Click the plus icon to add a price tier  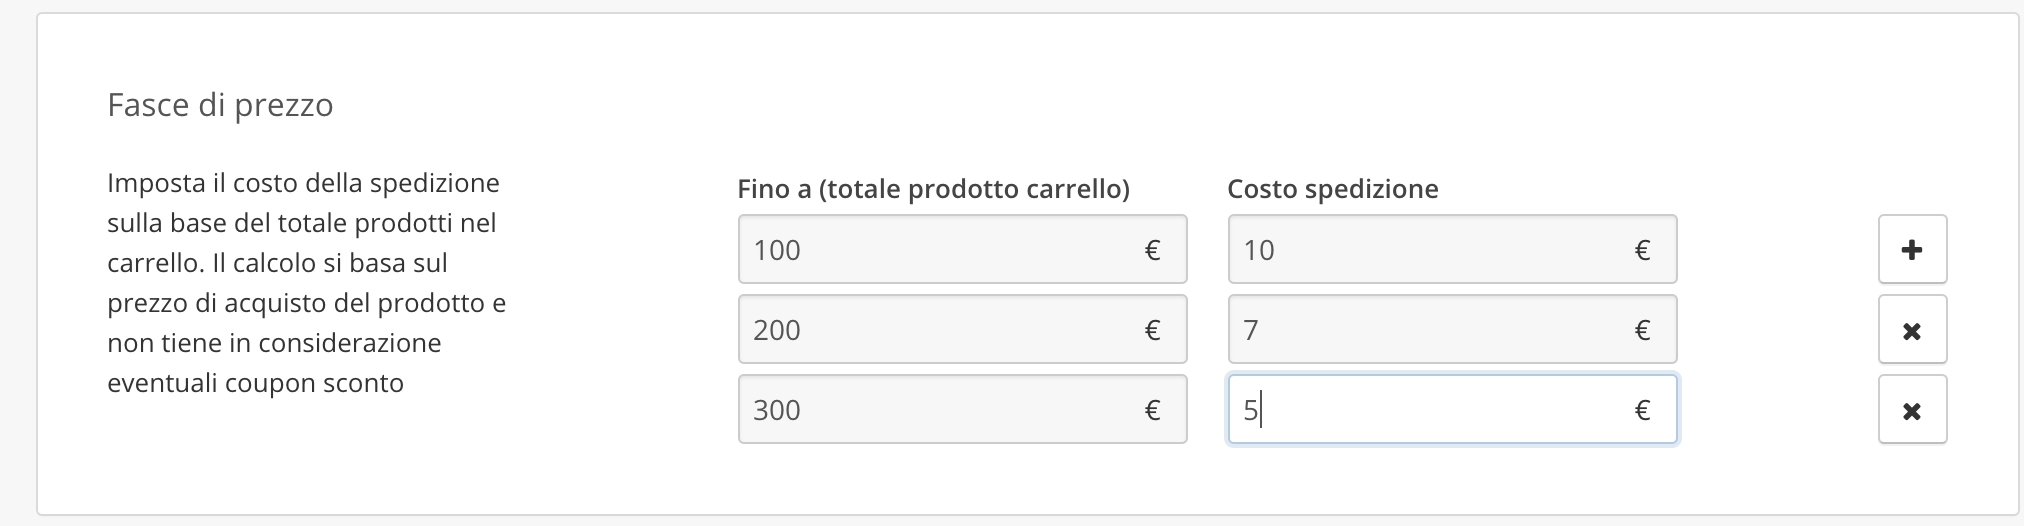click(x=1912, y=250)
